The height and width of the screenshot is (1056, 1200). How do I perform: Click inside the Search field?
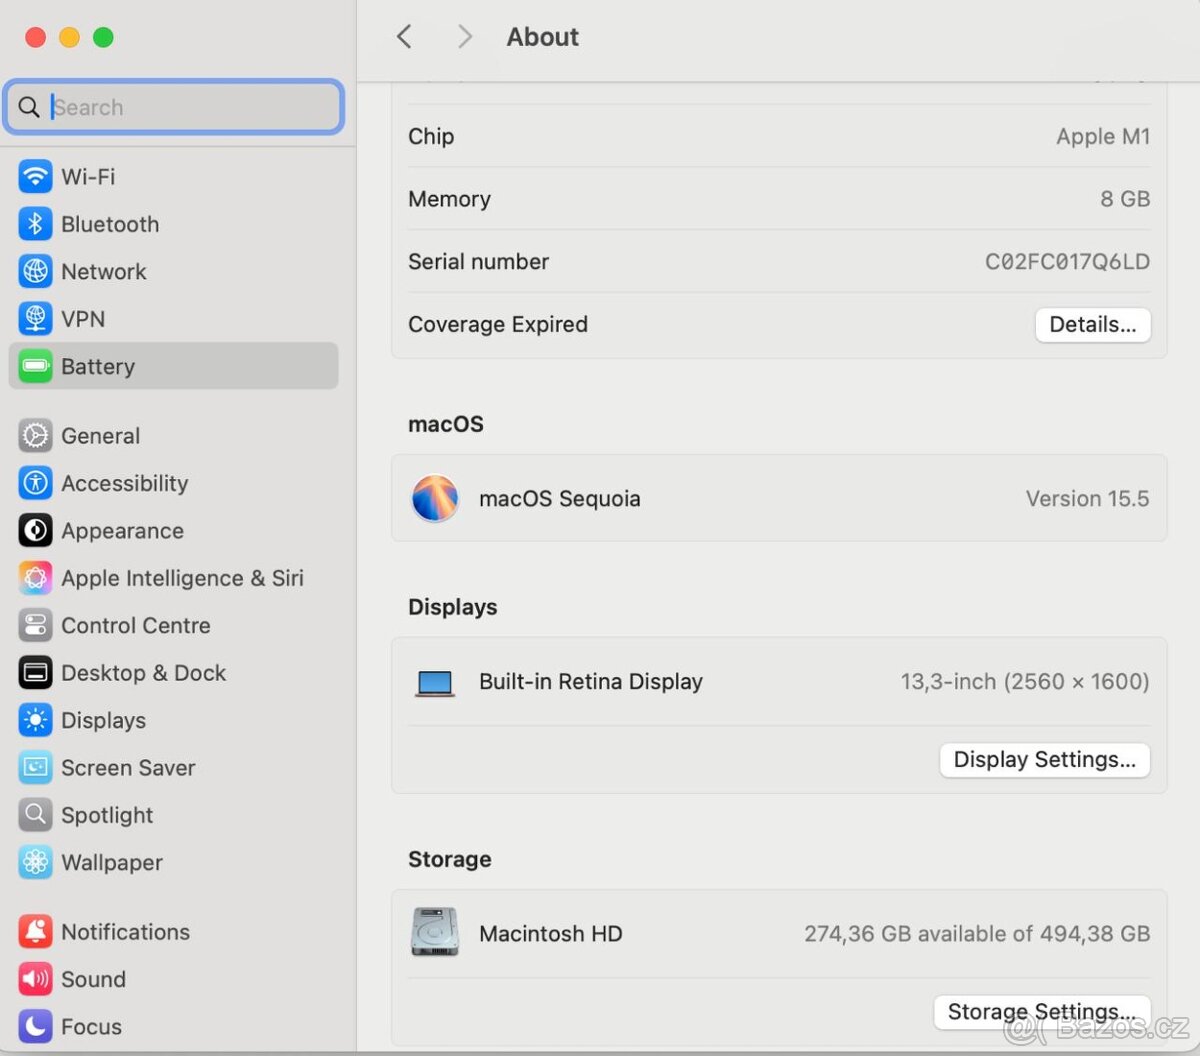click(172, 107)
